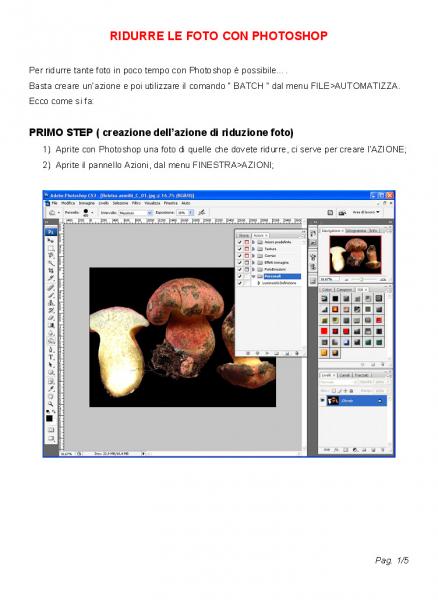Click the bright red style swatch
Image resolution: width=438 pixels, height=600 pixels.
pyautogui.click(x=324, y=331)
